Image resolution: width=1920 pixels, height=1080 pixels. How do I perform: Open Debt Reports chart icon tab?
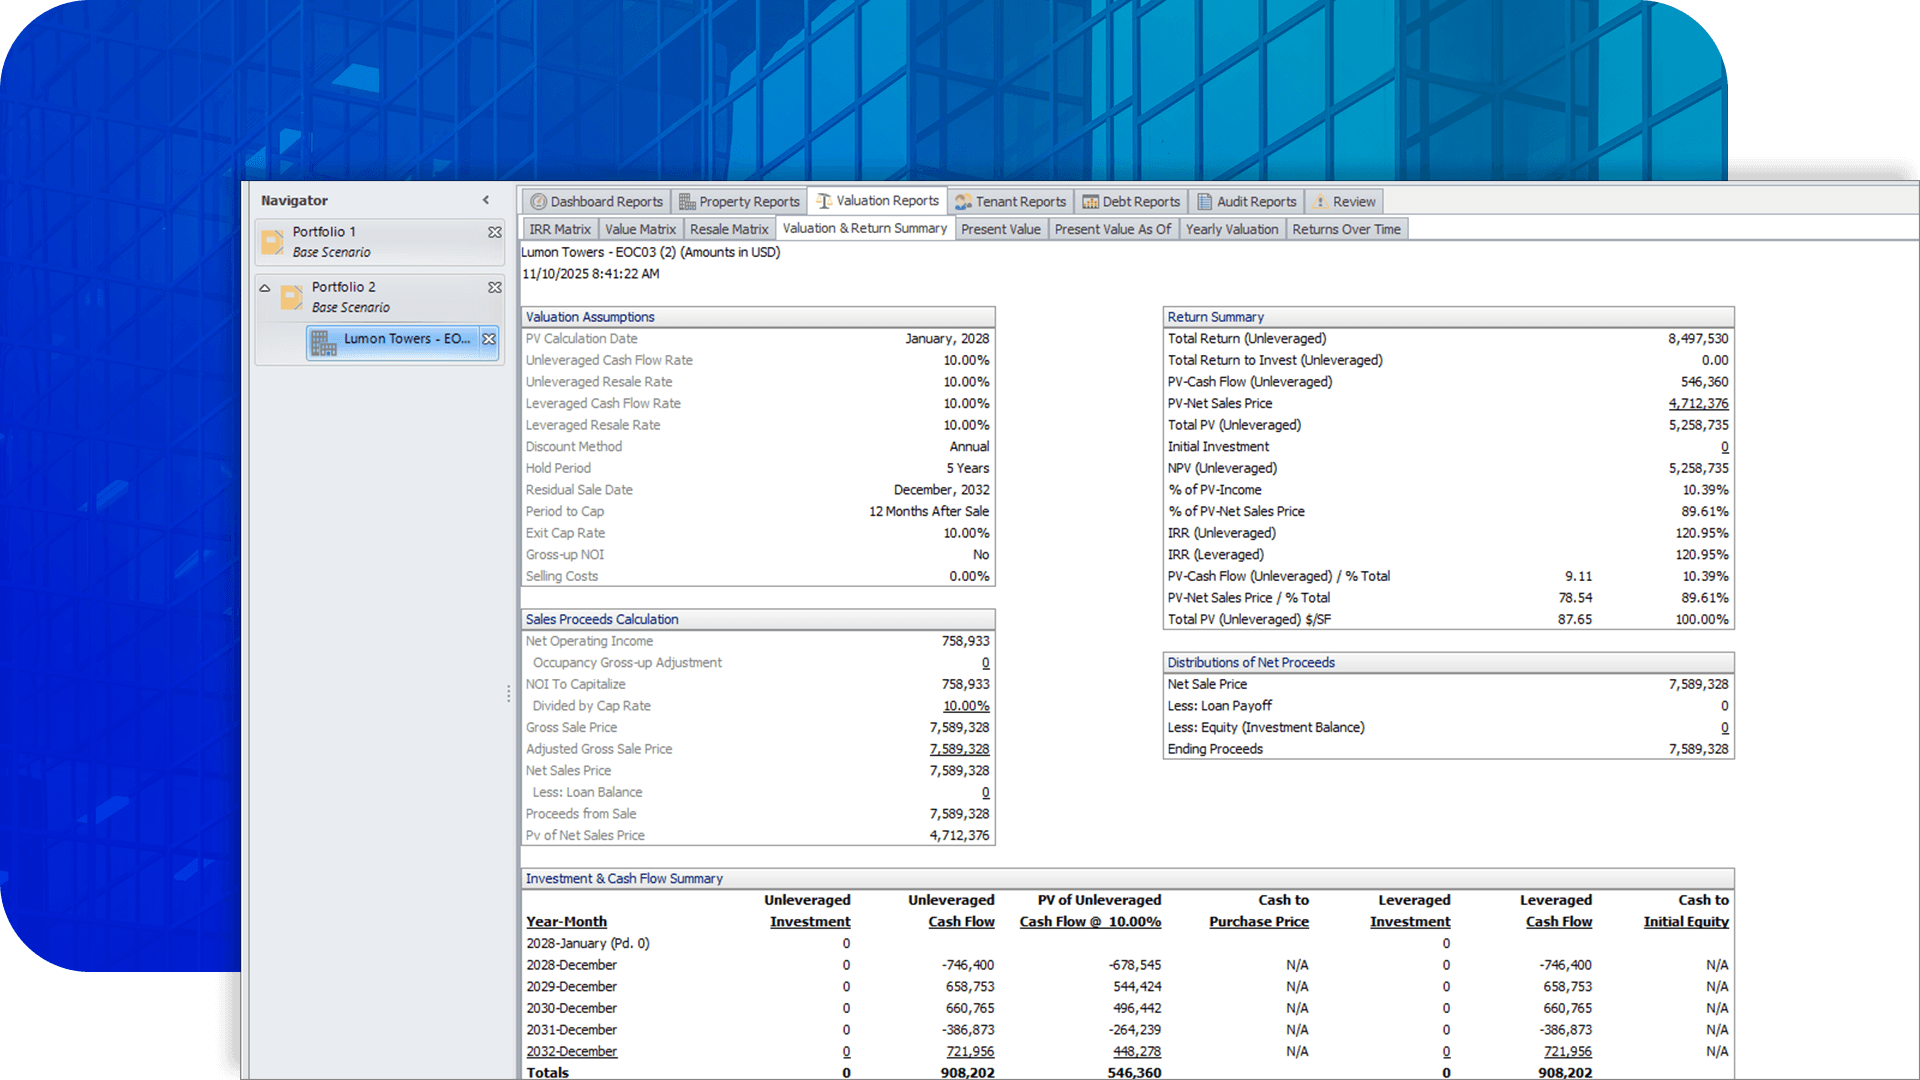(x=1090, y=202)
